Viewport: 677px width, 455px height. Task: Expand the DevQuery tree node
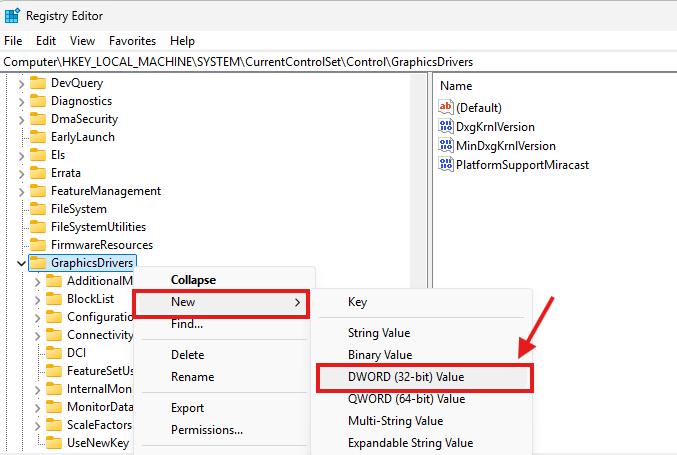pyautogui.click(x=21, y=83)
